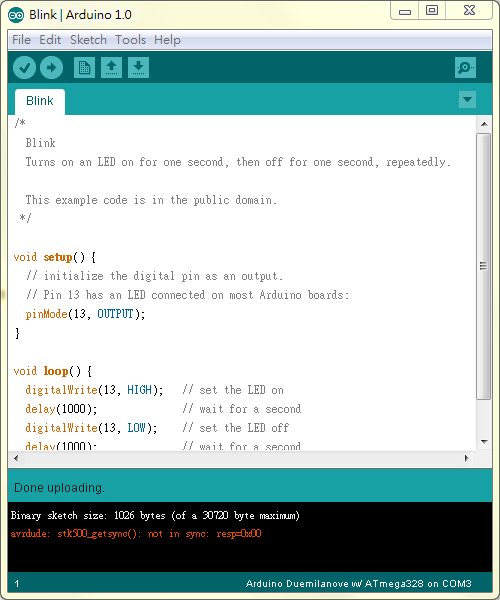Click '// initialize the digital pin as an output.' comment
The height and width of the screenshot is (600, 500).
[155, 276]
